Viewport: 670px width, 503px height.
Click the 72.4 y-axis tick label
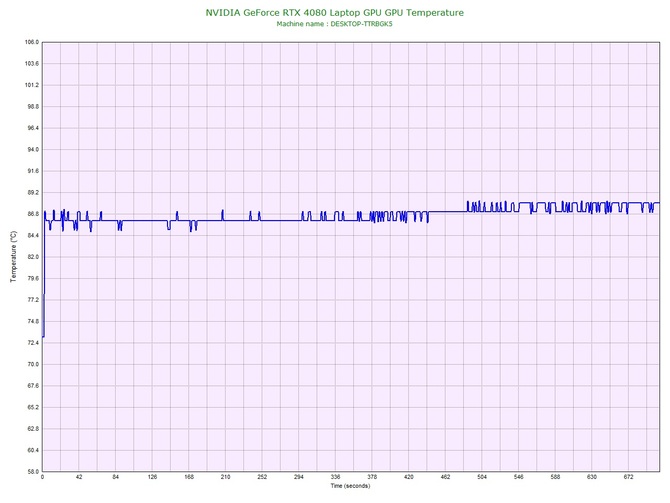point(33,343)
